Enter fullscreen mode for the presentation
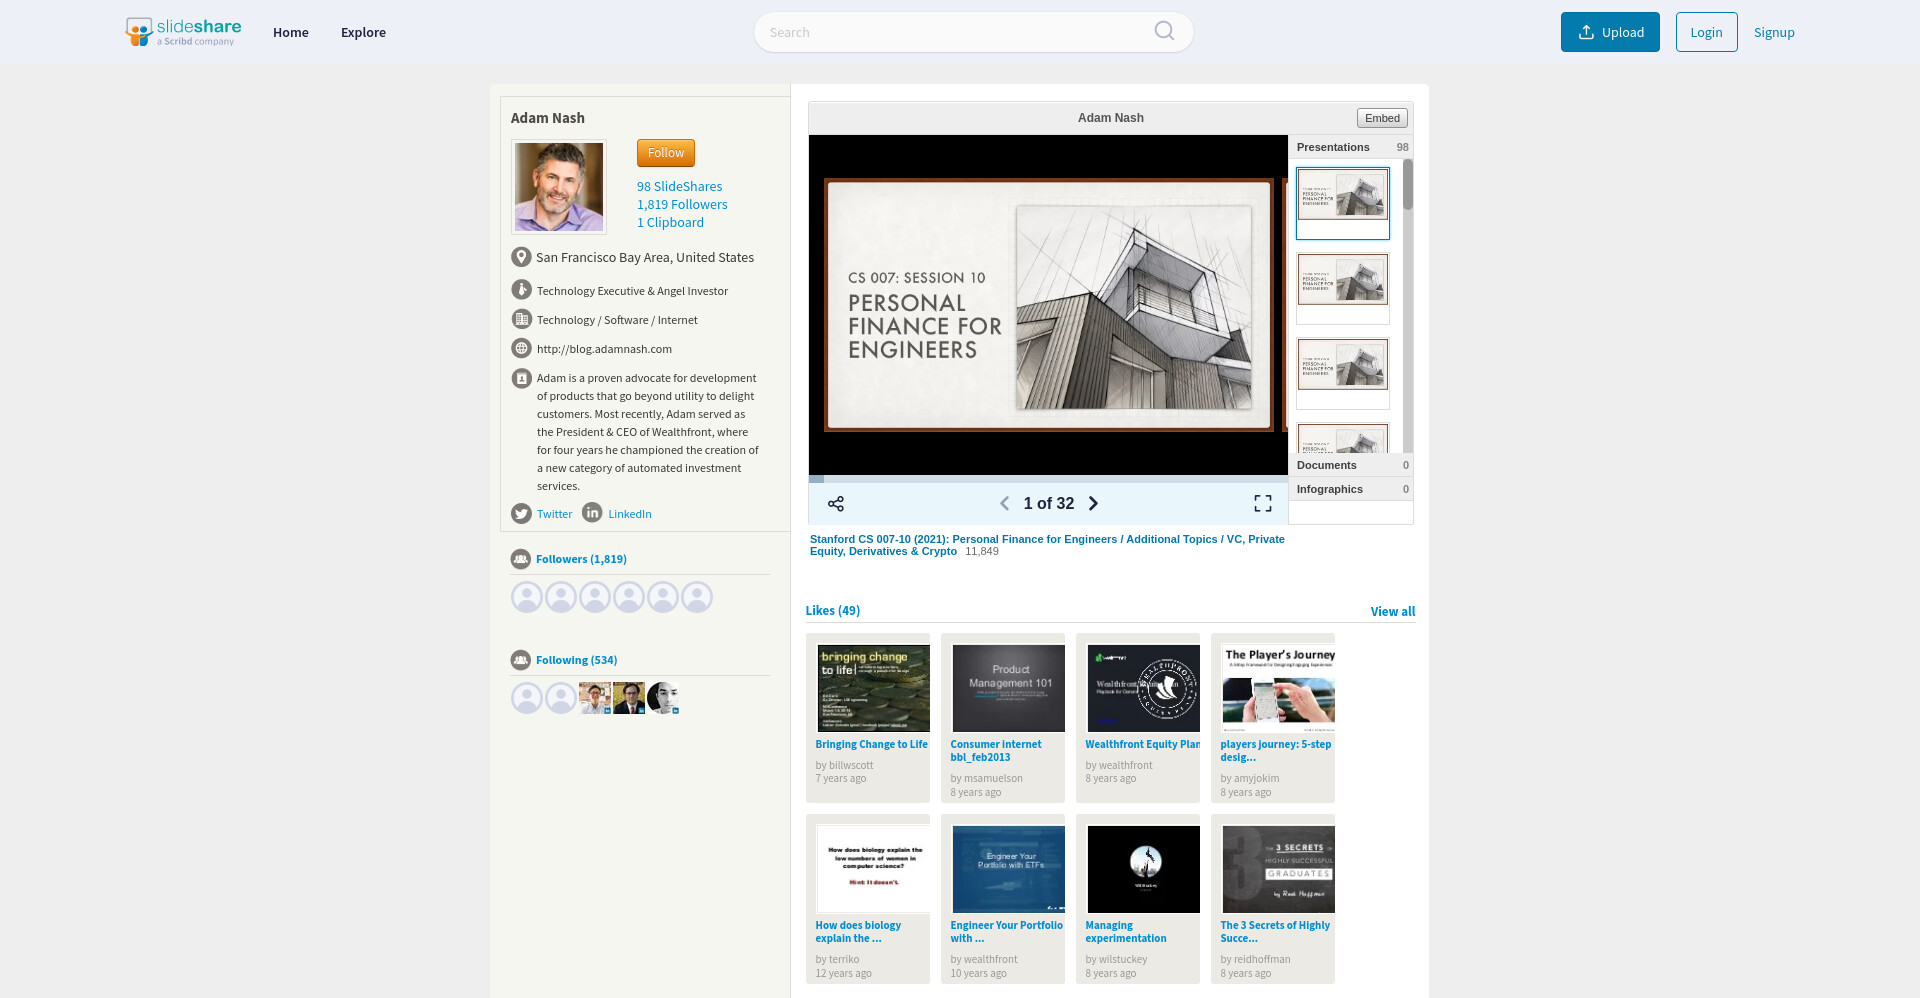Screen dimensions: 1920x998 tap(1263, 504)
